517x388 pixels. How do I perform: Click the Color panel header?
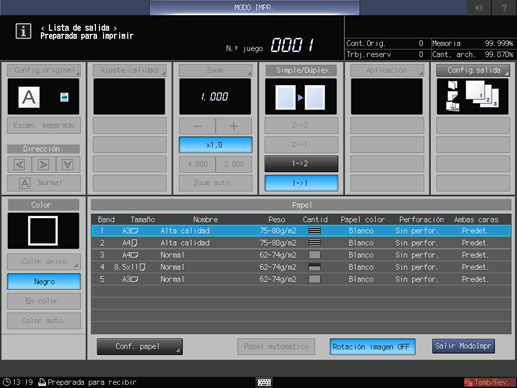click(x=44, y=205)
